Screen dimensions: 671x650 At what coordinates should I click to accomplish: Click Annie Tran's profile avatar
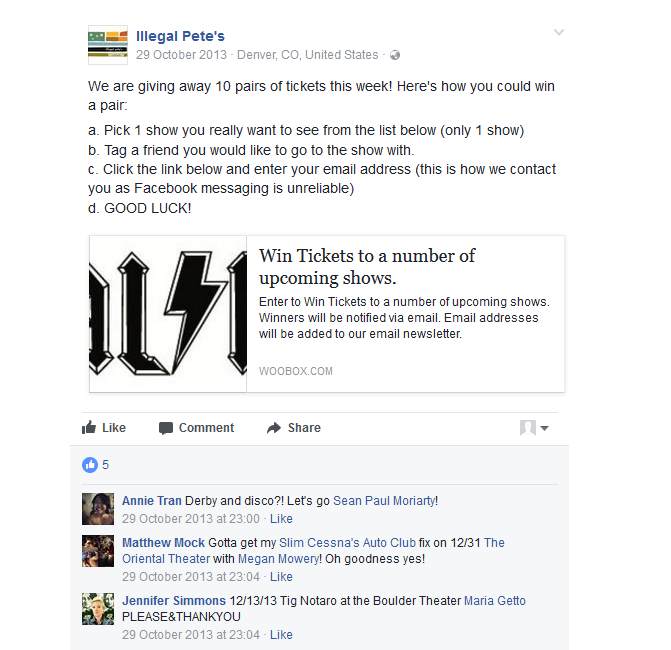(98, 509)
